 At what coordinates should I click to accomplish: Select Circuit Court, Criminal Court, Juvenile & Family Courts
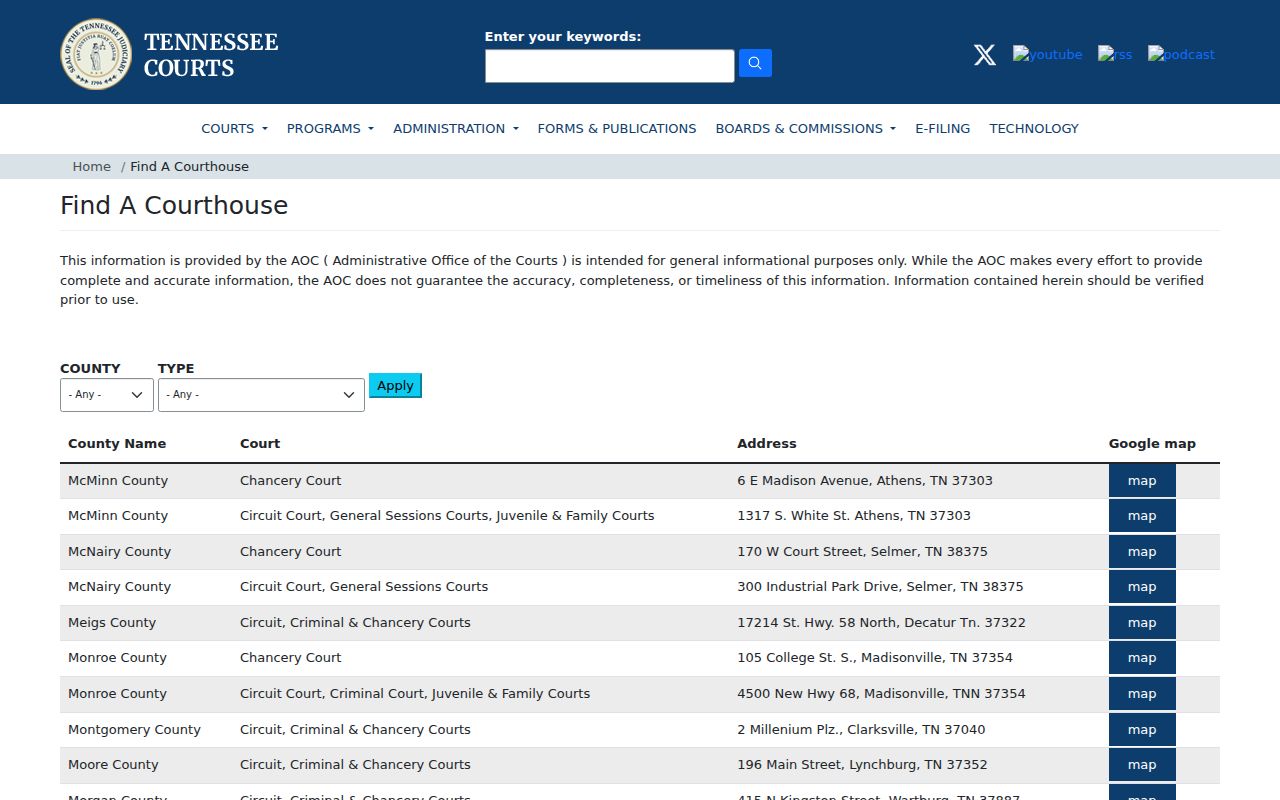coord(415,693)
